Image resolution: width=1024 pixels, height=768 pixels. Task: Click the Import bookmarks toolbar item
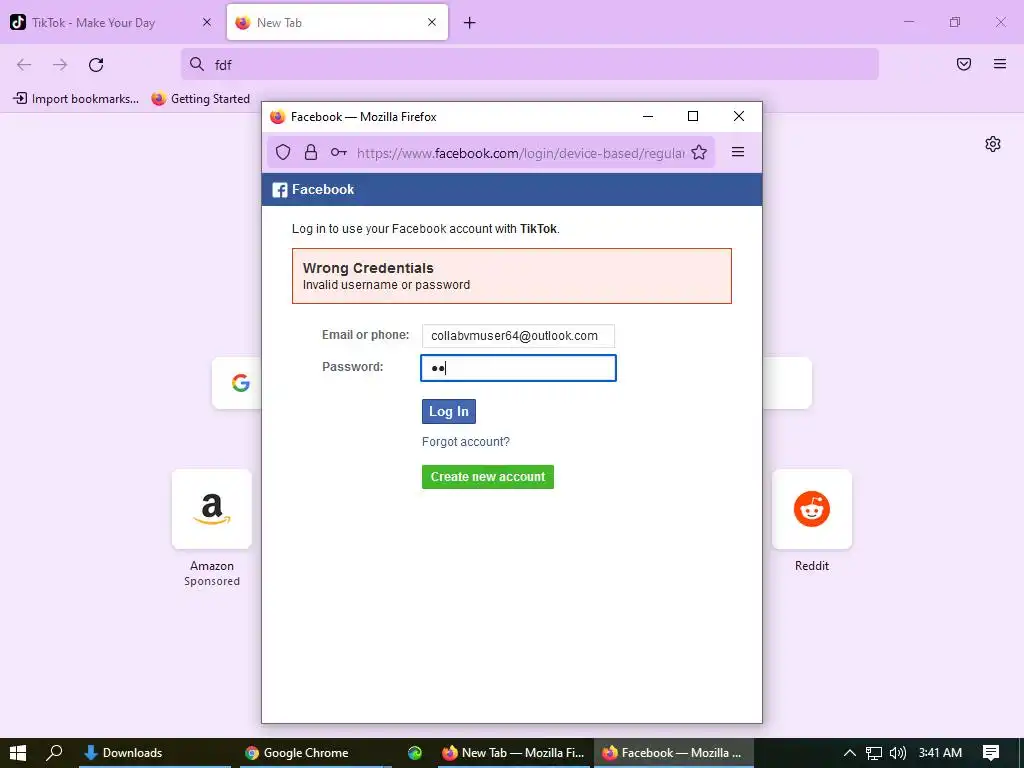(76, 99)
